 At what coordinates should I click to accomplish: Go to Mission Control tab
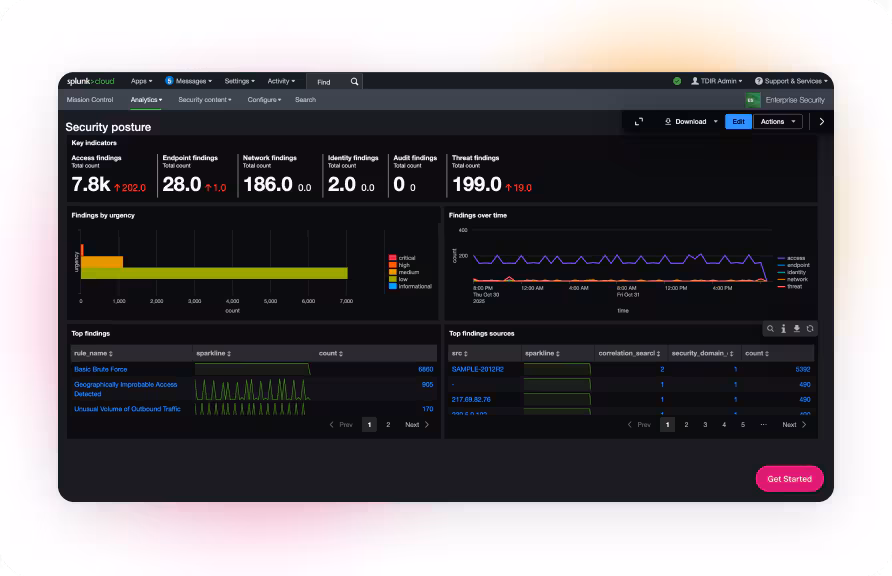(x=90, y=100)
